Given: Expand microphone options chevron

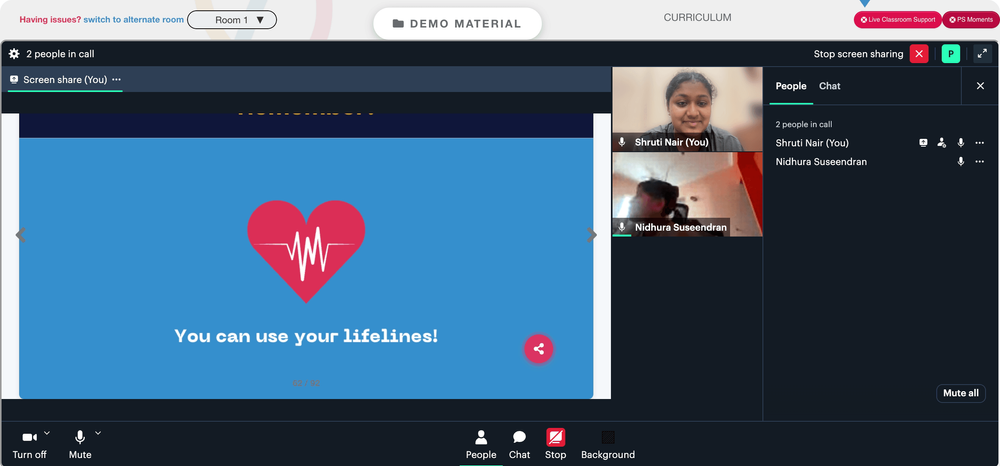Looking at the screenshot, I should (x=98, y=433).
